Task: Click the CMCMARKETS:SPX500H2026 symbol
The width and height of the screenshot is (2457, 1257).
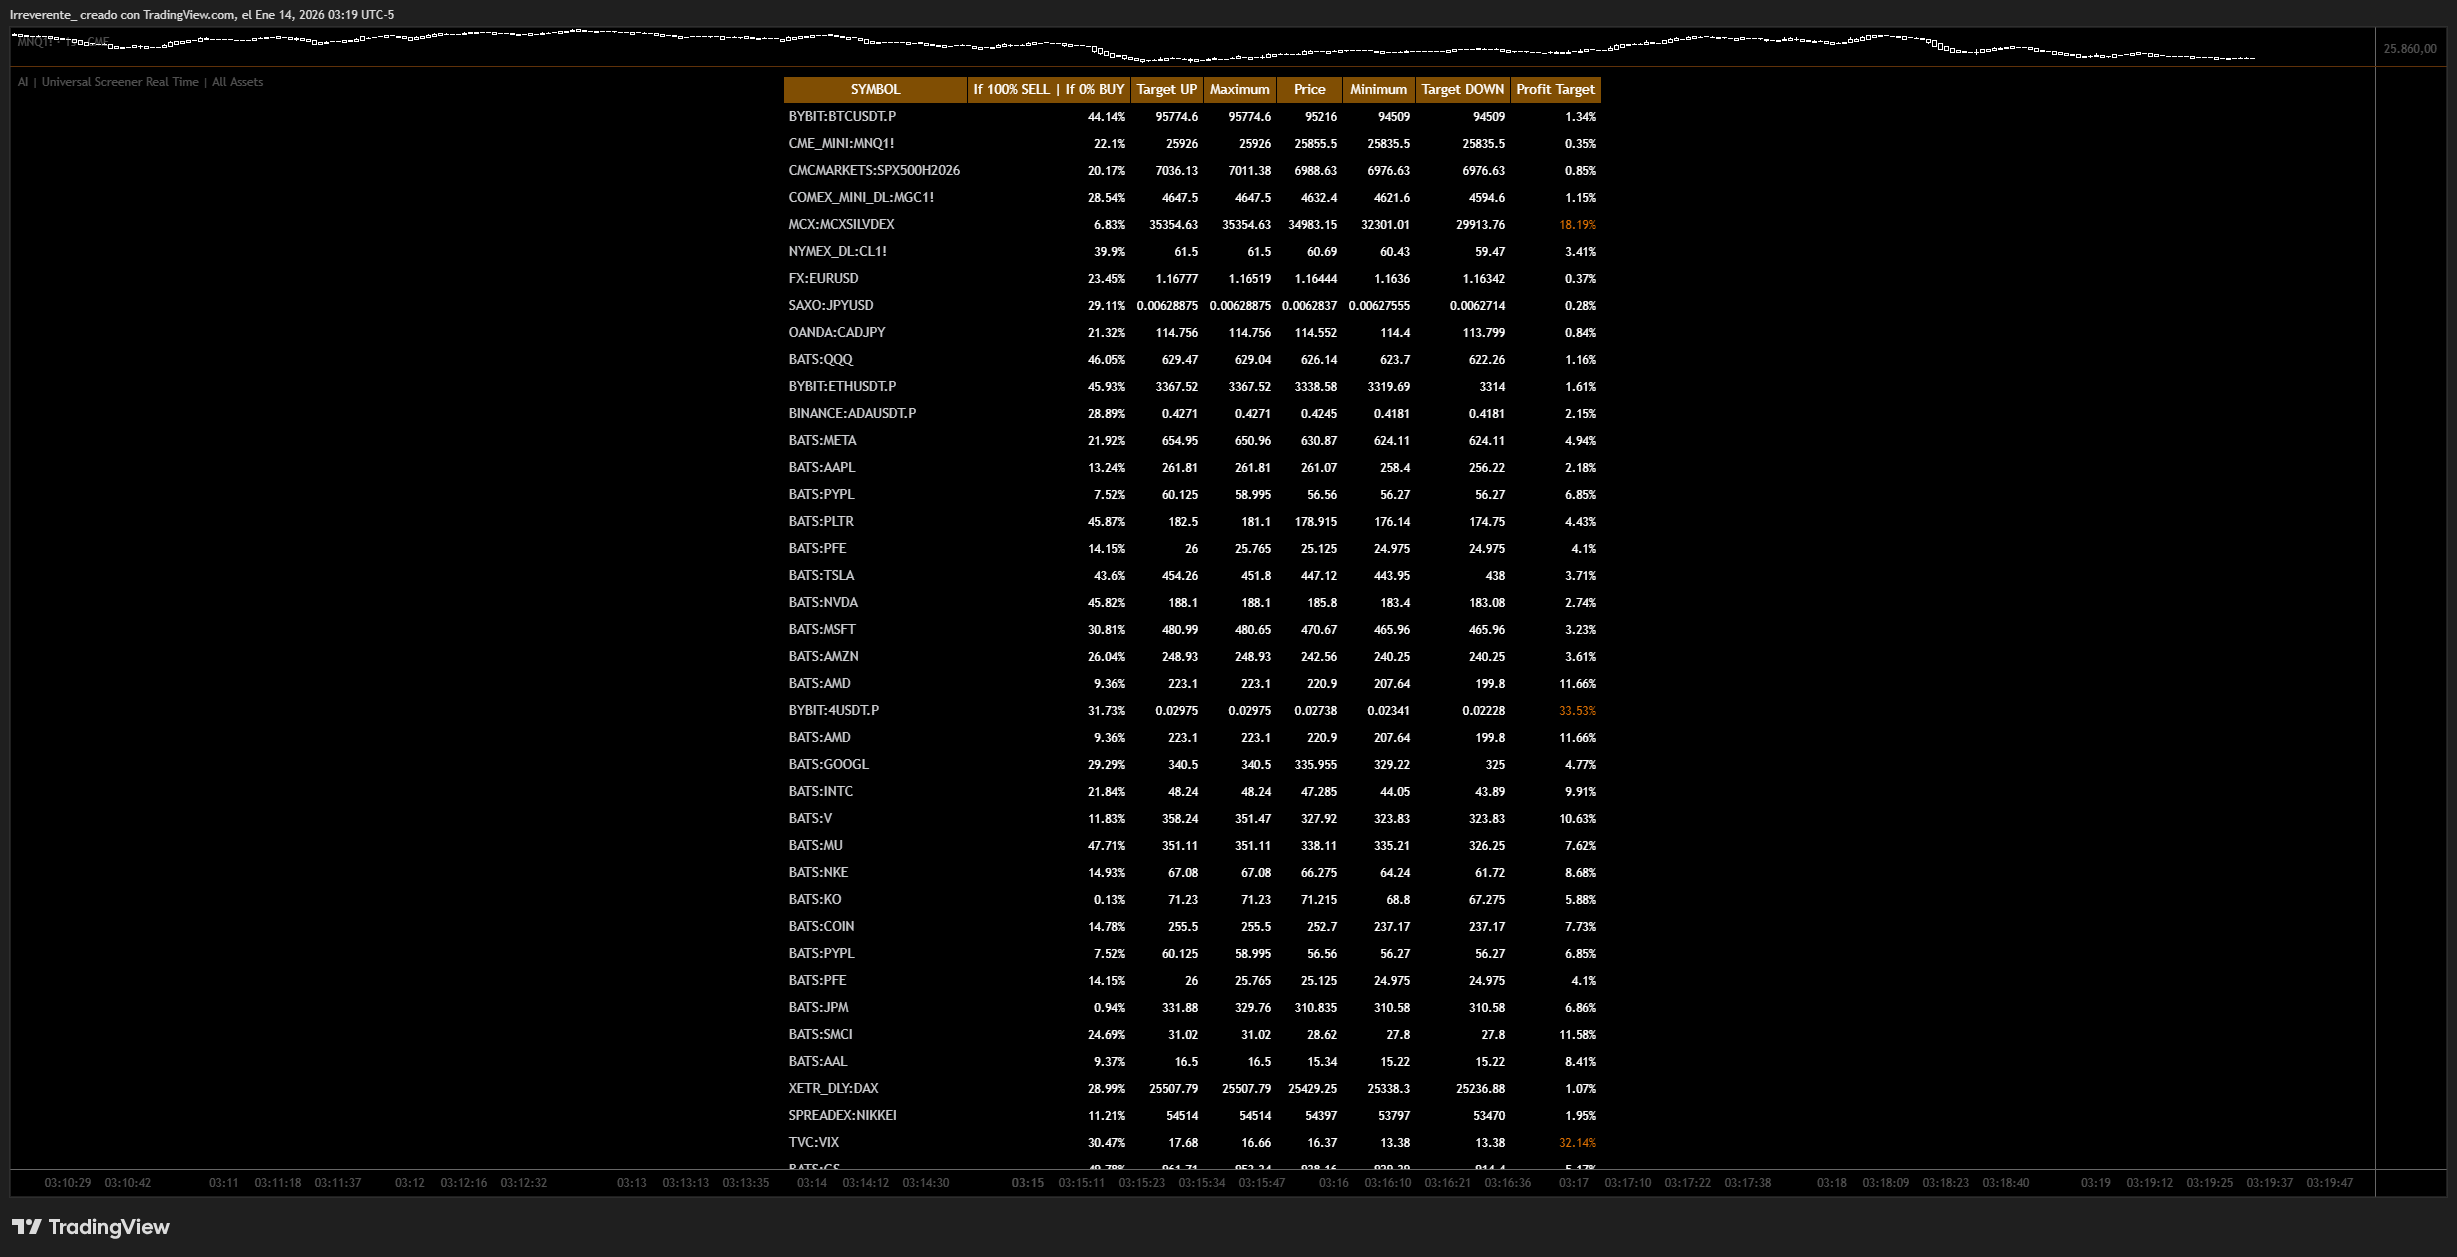Action: click(874, 171)
